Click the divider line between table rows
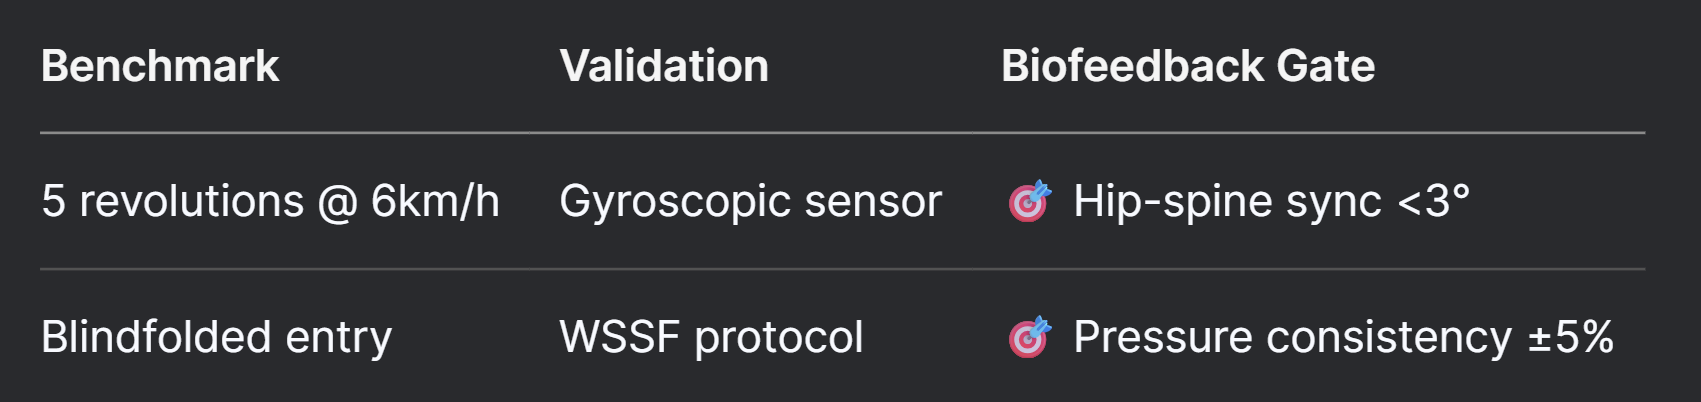Viewport: 1701px width, 402px height. [x=843, y=269]
